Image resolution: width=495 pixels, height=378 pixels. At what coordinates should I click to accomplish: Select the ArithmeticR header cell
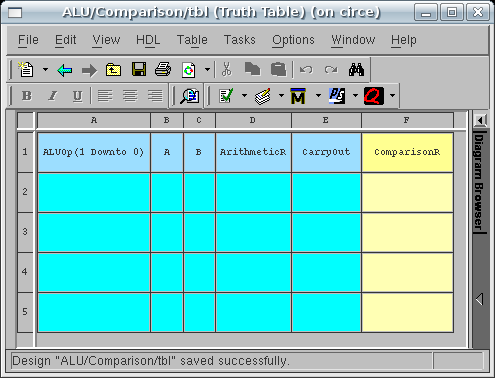(253, 152)
